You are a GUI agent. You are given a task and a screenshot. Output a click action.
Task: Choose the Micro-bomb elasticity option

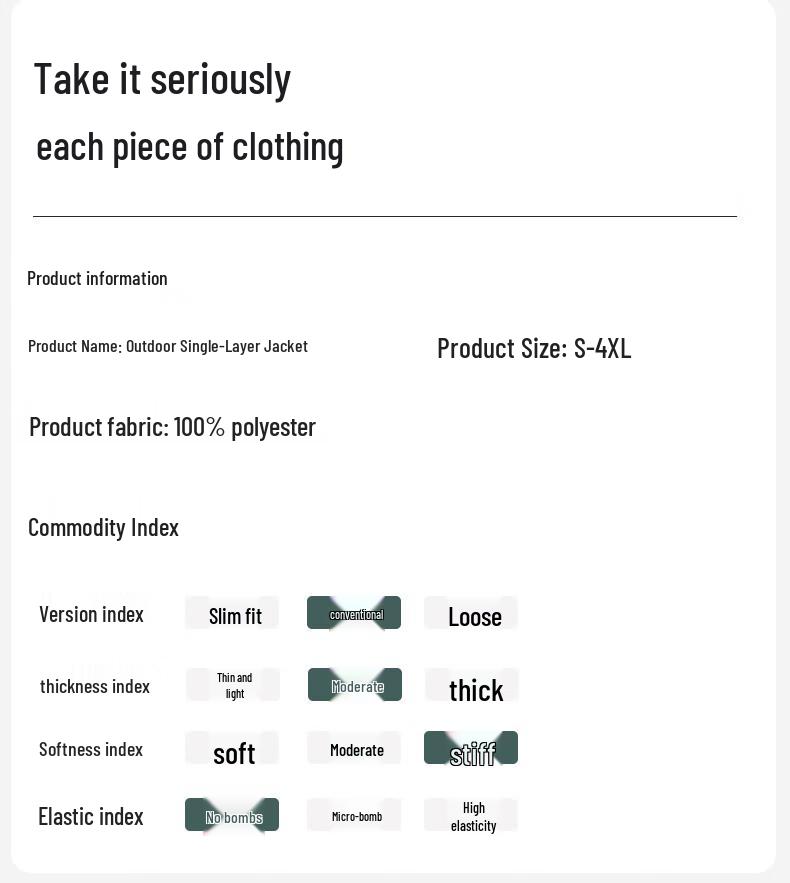pos(355,815)
